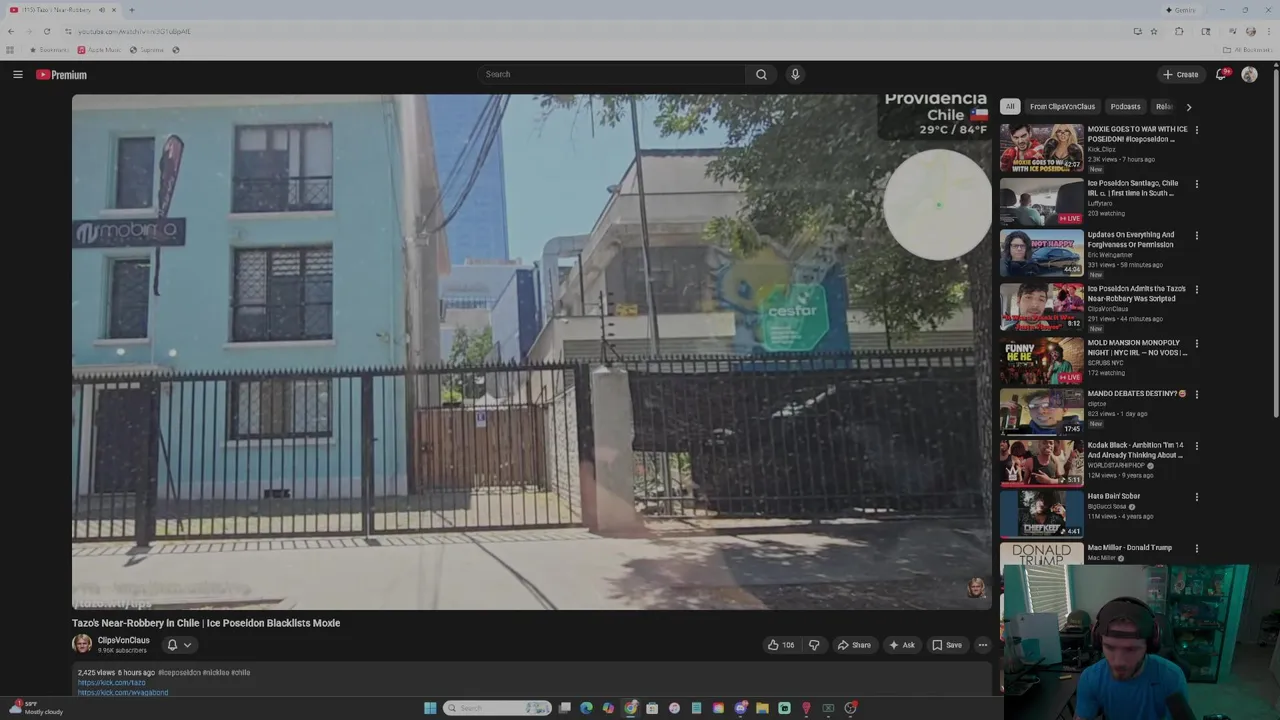The width and height of the screenshot is (1280, 720).
Task: Go to YouTube Premium home logo
Action: coord(62,74)
